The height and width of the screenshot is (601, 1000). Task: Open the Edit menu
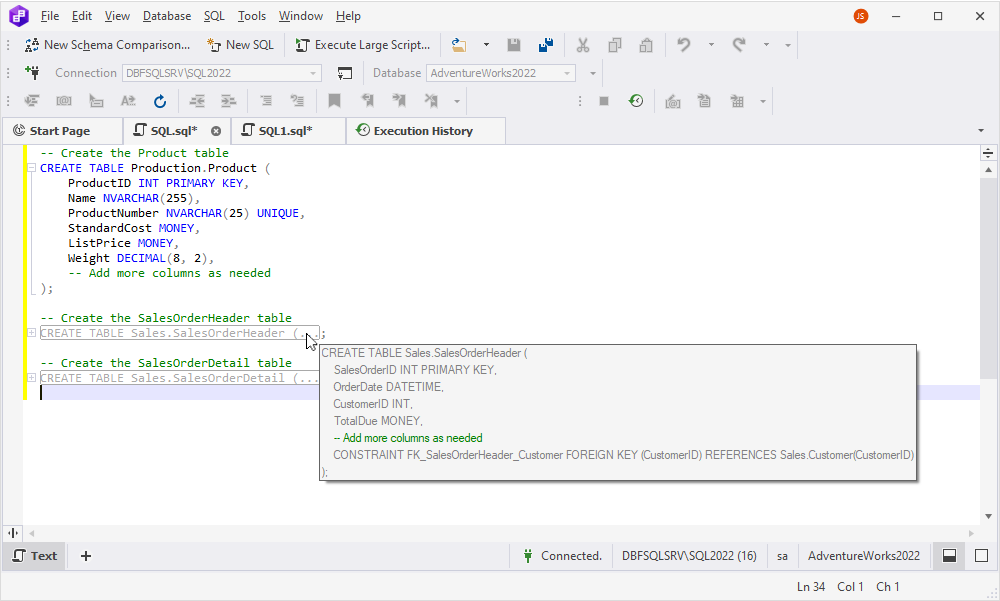pos(81,16)
